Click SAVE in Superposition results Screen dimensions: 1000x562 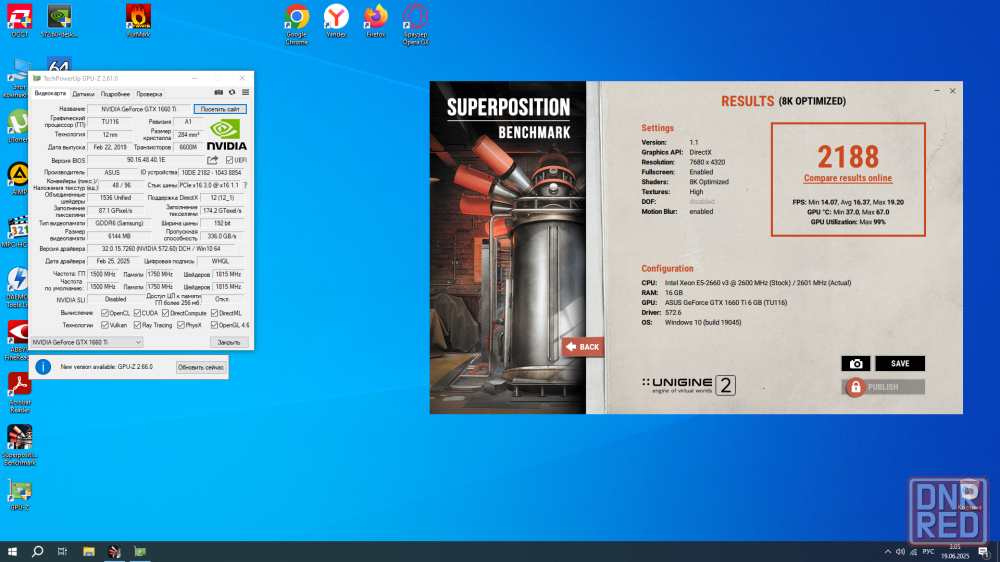tap(900, 364)
